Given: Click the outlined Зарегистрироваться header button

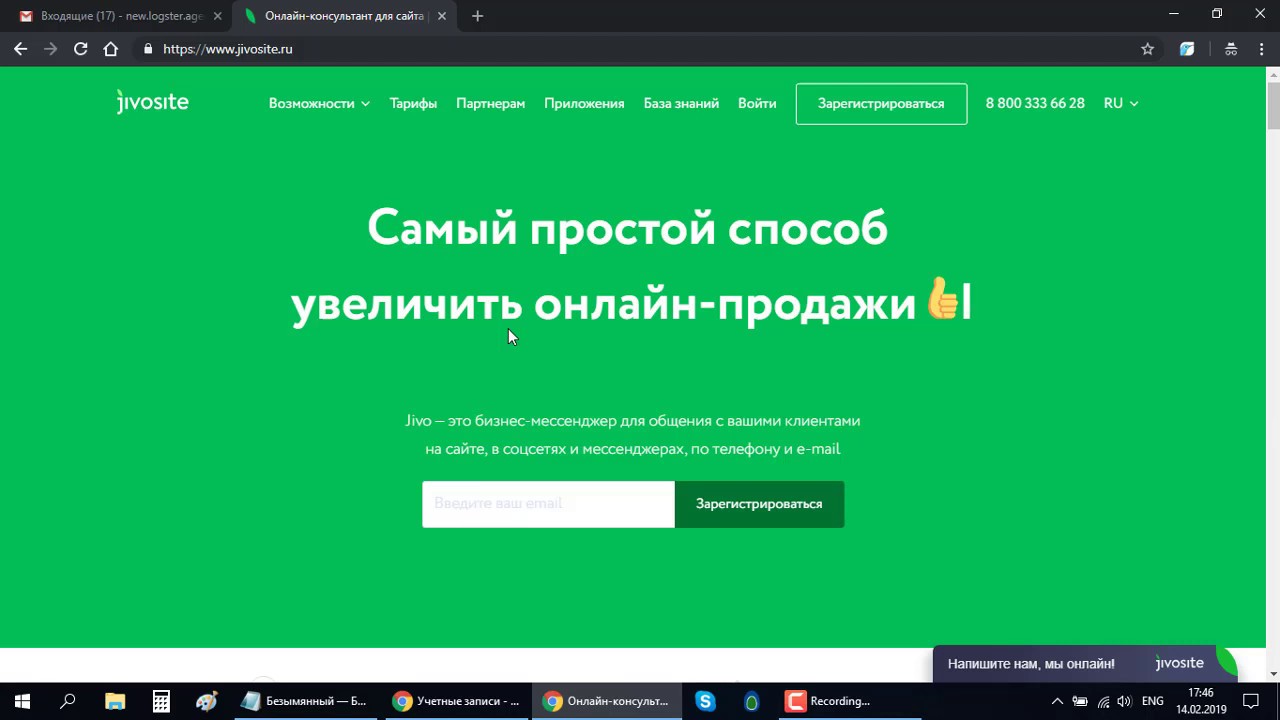Looking at the screenshot, I should coord(881,104).
